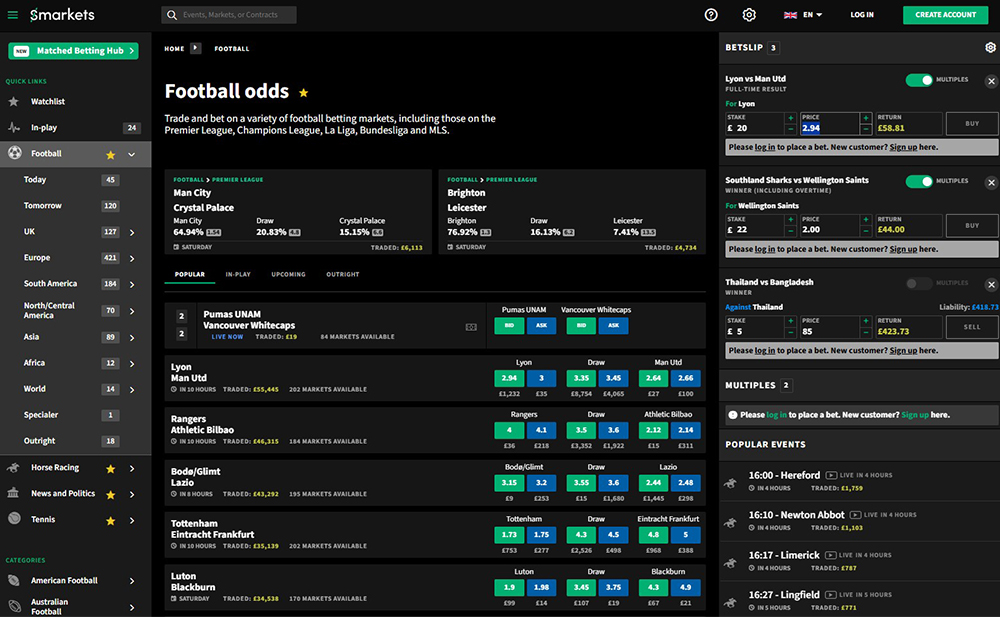
Task: Click the Smarkets logo
Action: [x=62, y=15]
